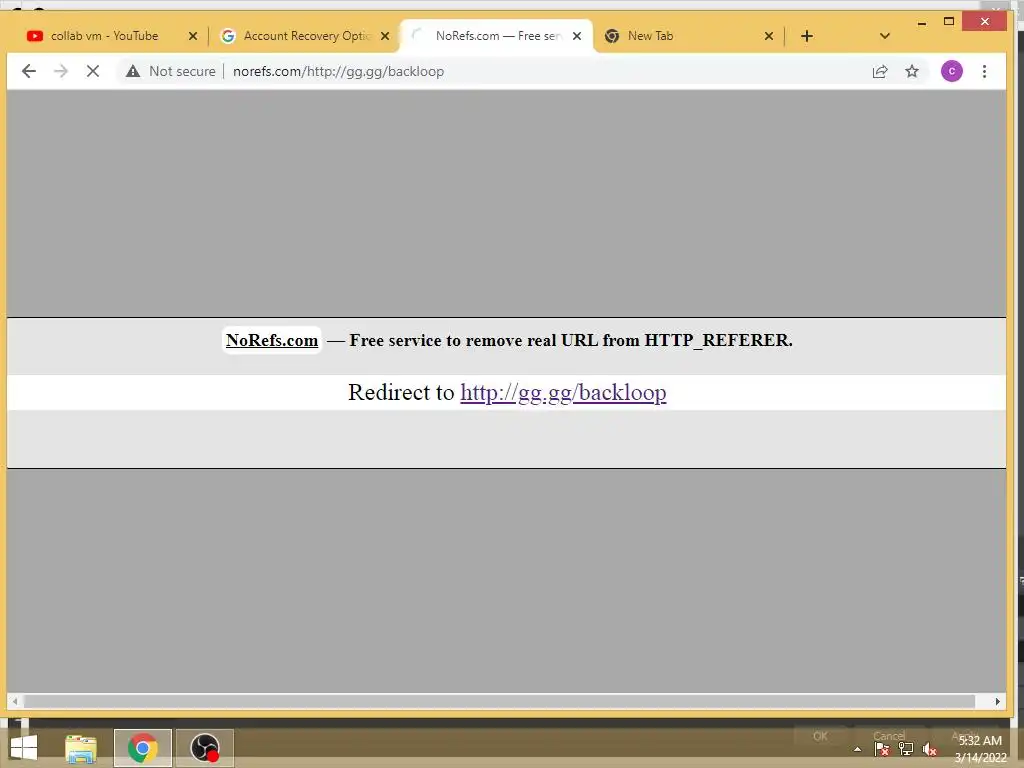Close the NoRefs.com tab
This screenshot has height=768, width=1024.
pos(577,36)
